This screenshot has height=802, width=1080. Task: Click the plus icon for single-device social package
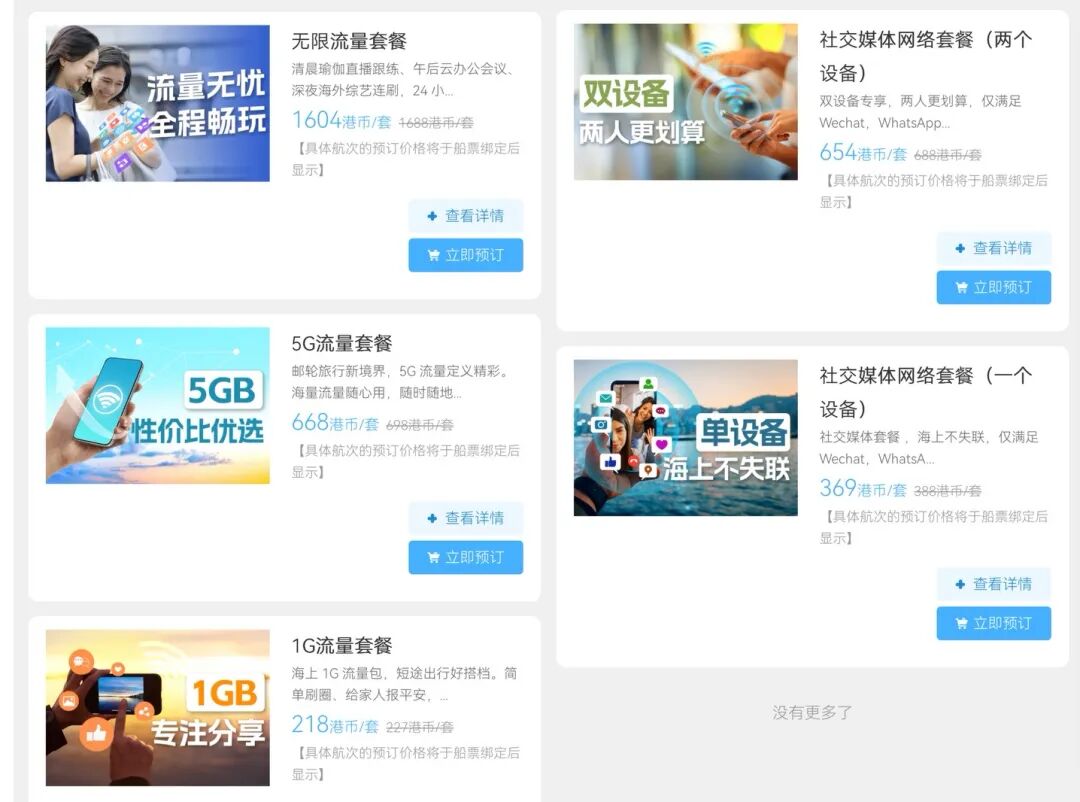pyautogui.click(x=960, y=585)
